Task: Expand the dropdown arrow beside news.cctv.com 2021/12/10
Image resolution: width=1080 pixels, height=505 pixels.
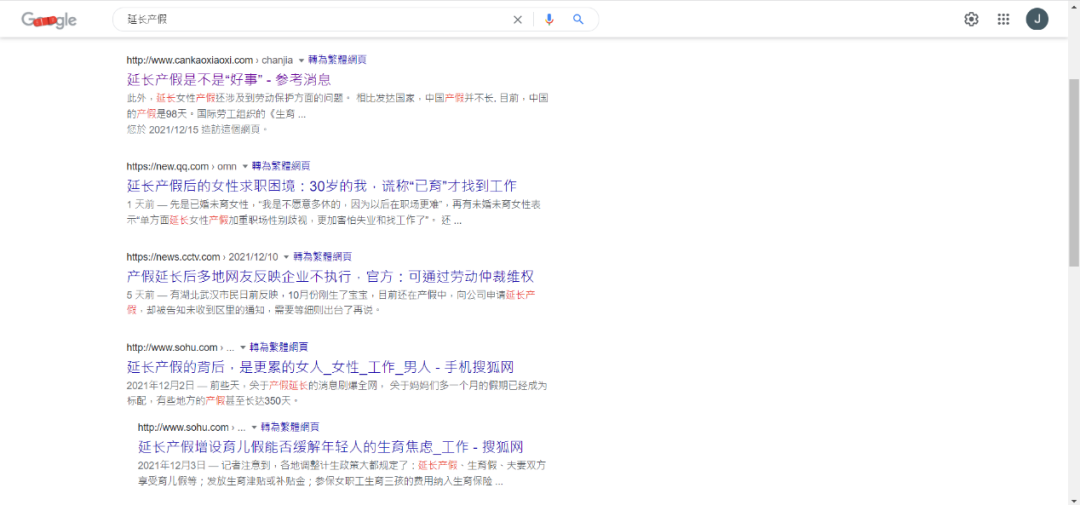Action: coord(287,257)
